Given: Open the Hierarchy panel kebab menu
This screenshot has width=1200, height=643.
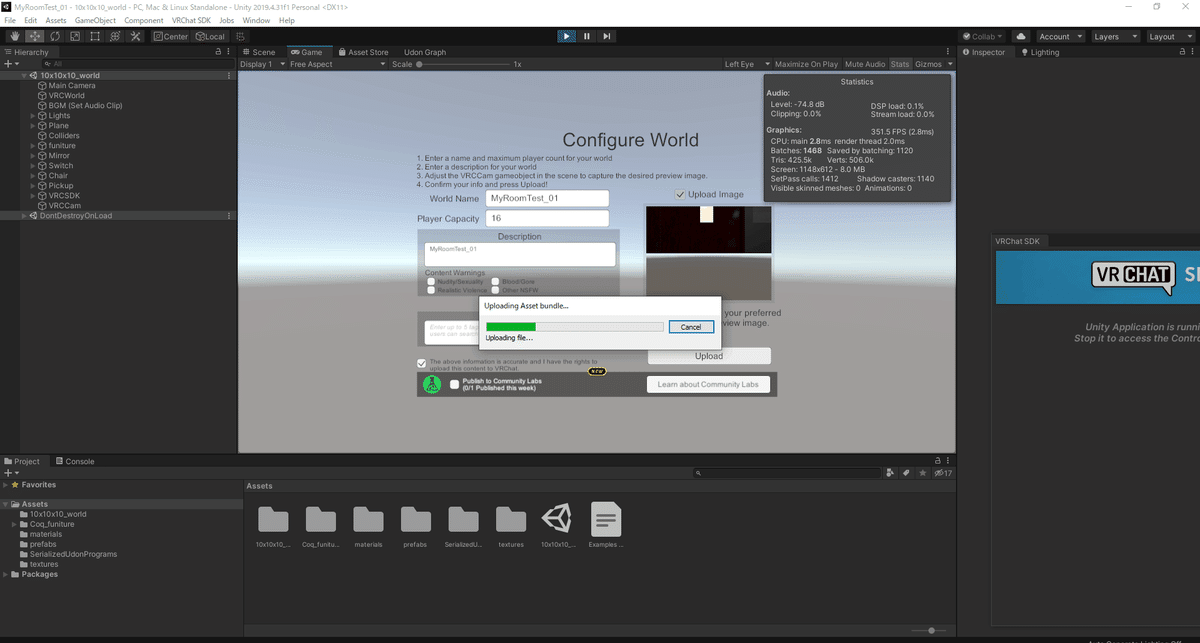Looking at the screenshot, I should pyautogui.click(x=230, y=52).
